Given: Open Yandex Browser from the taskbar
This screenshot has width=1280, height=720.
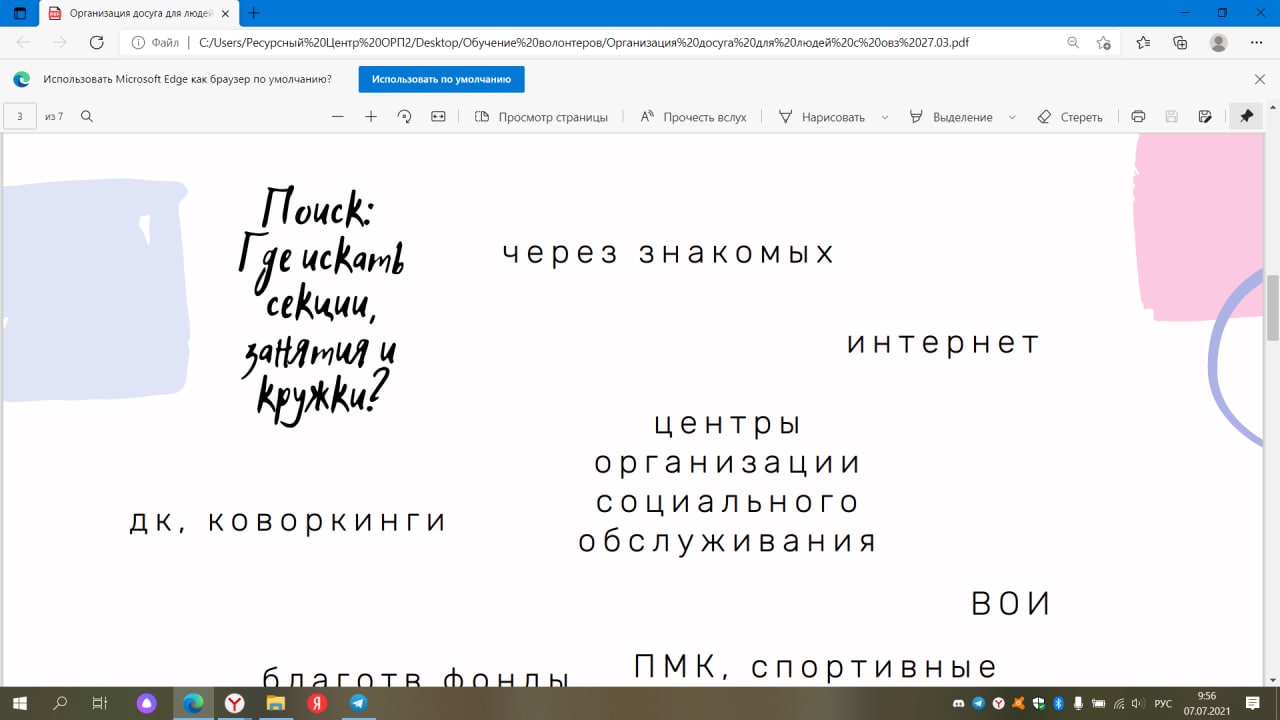Looking at the screenshot, I should pos(234,703).
